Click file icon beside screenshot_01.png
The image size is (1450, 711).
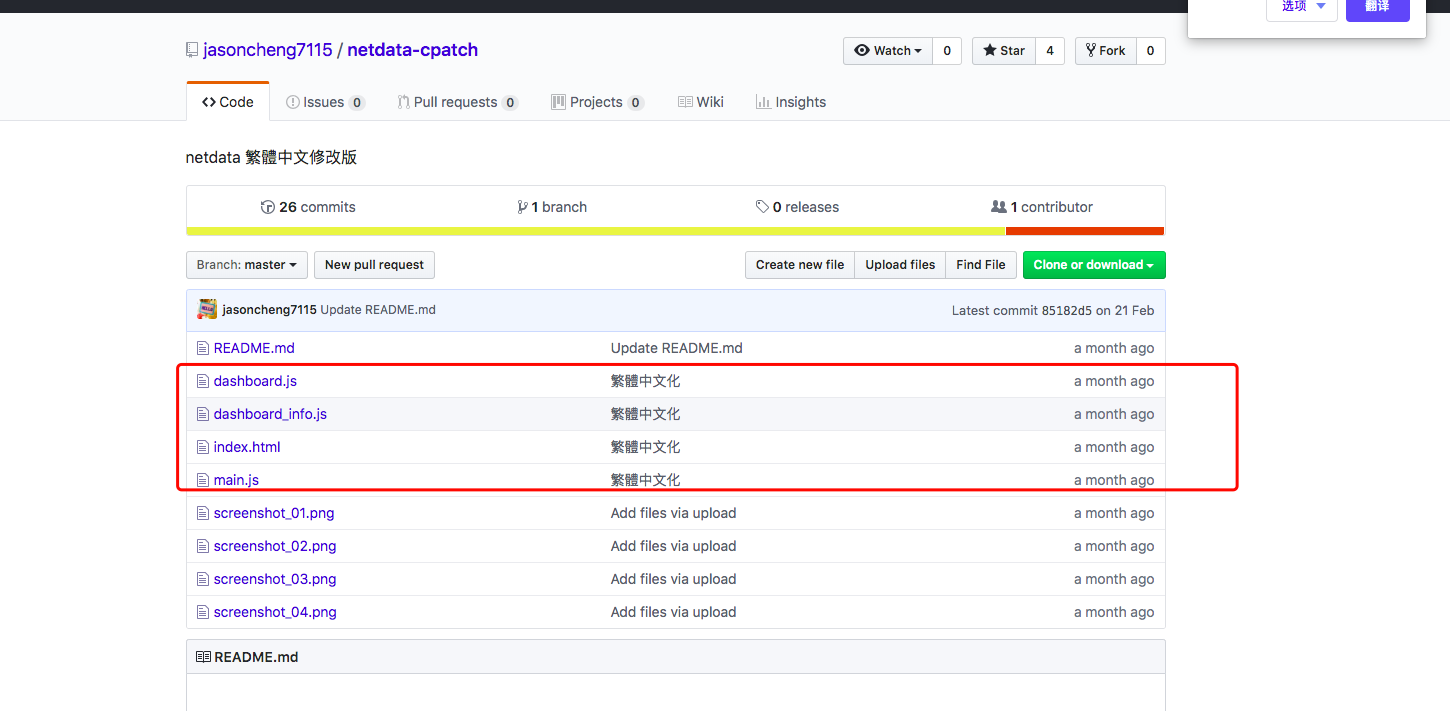[x=202, y=513]
